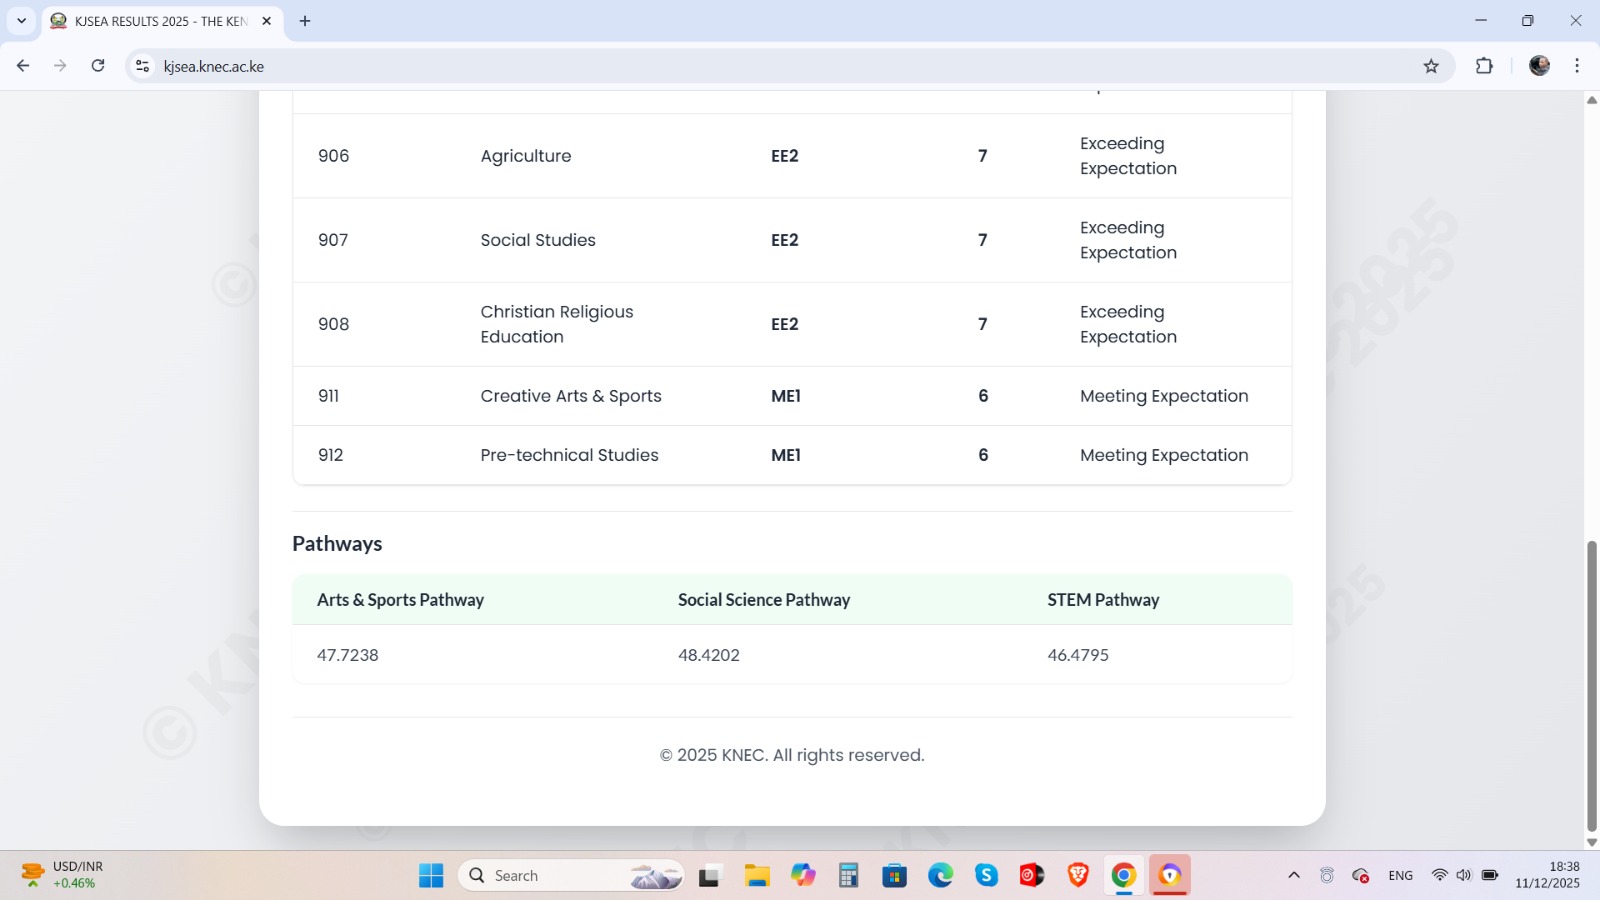Open the Windows Start menu

(x=431, y=875)
